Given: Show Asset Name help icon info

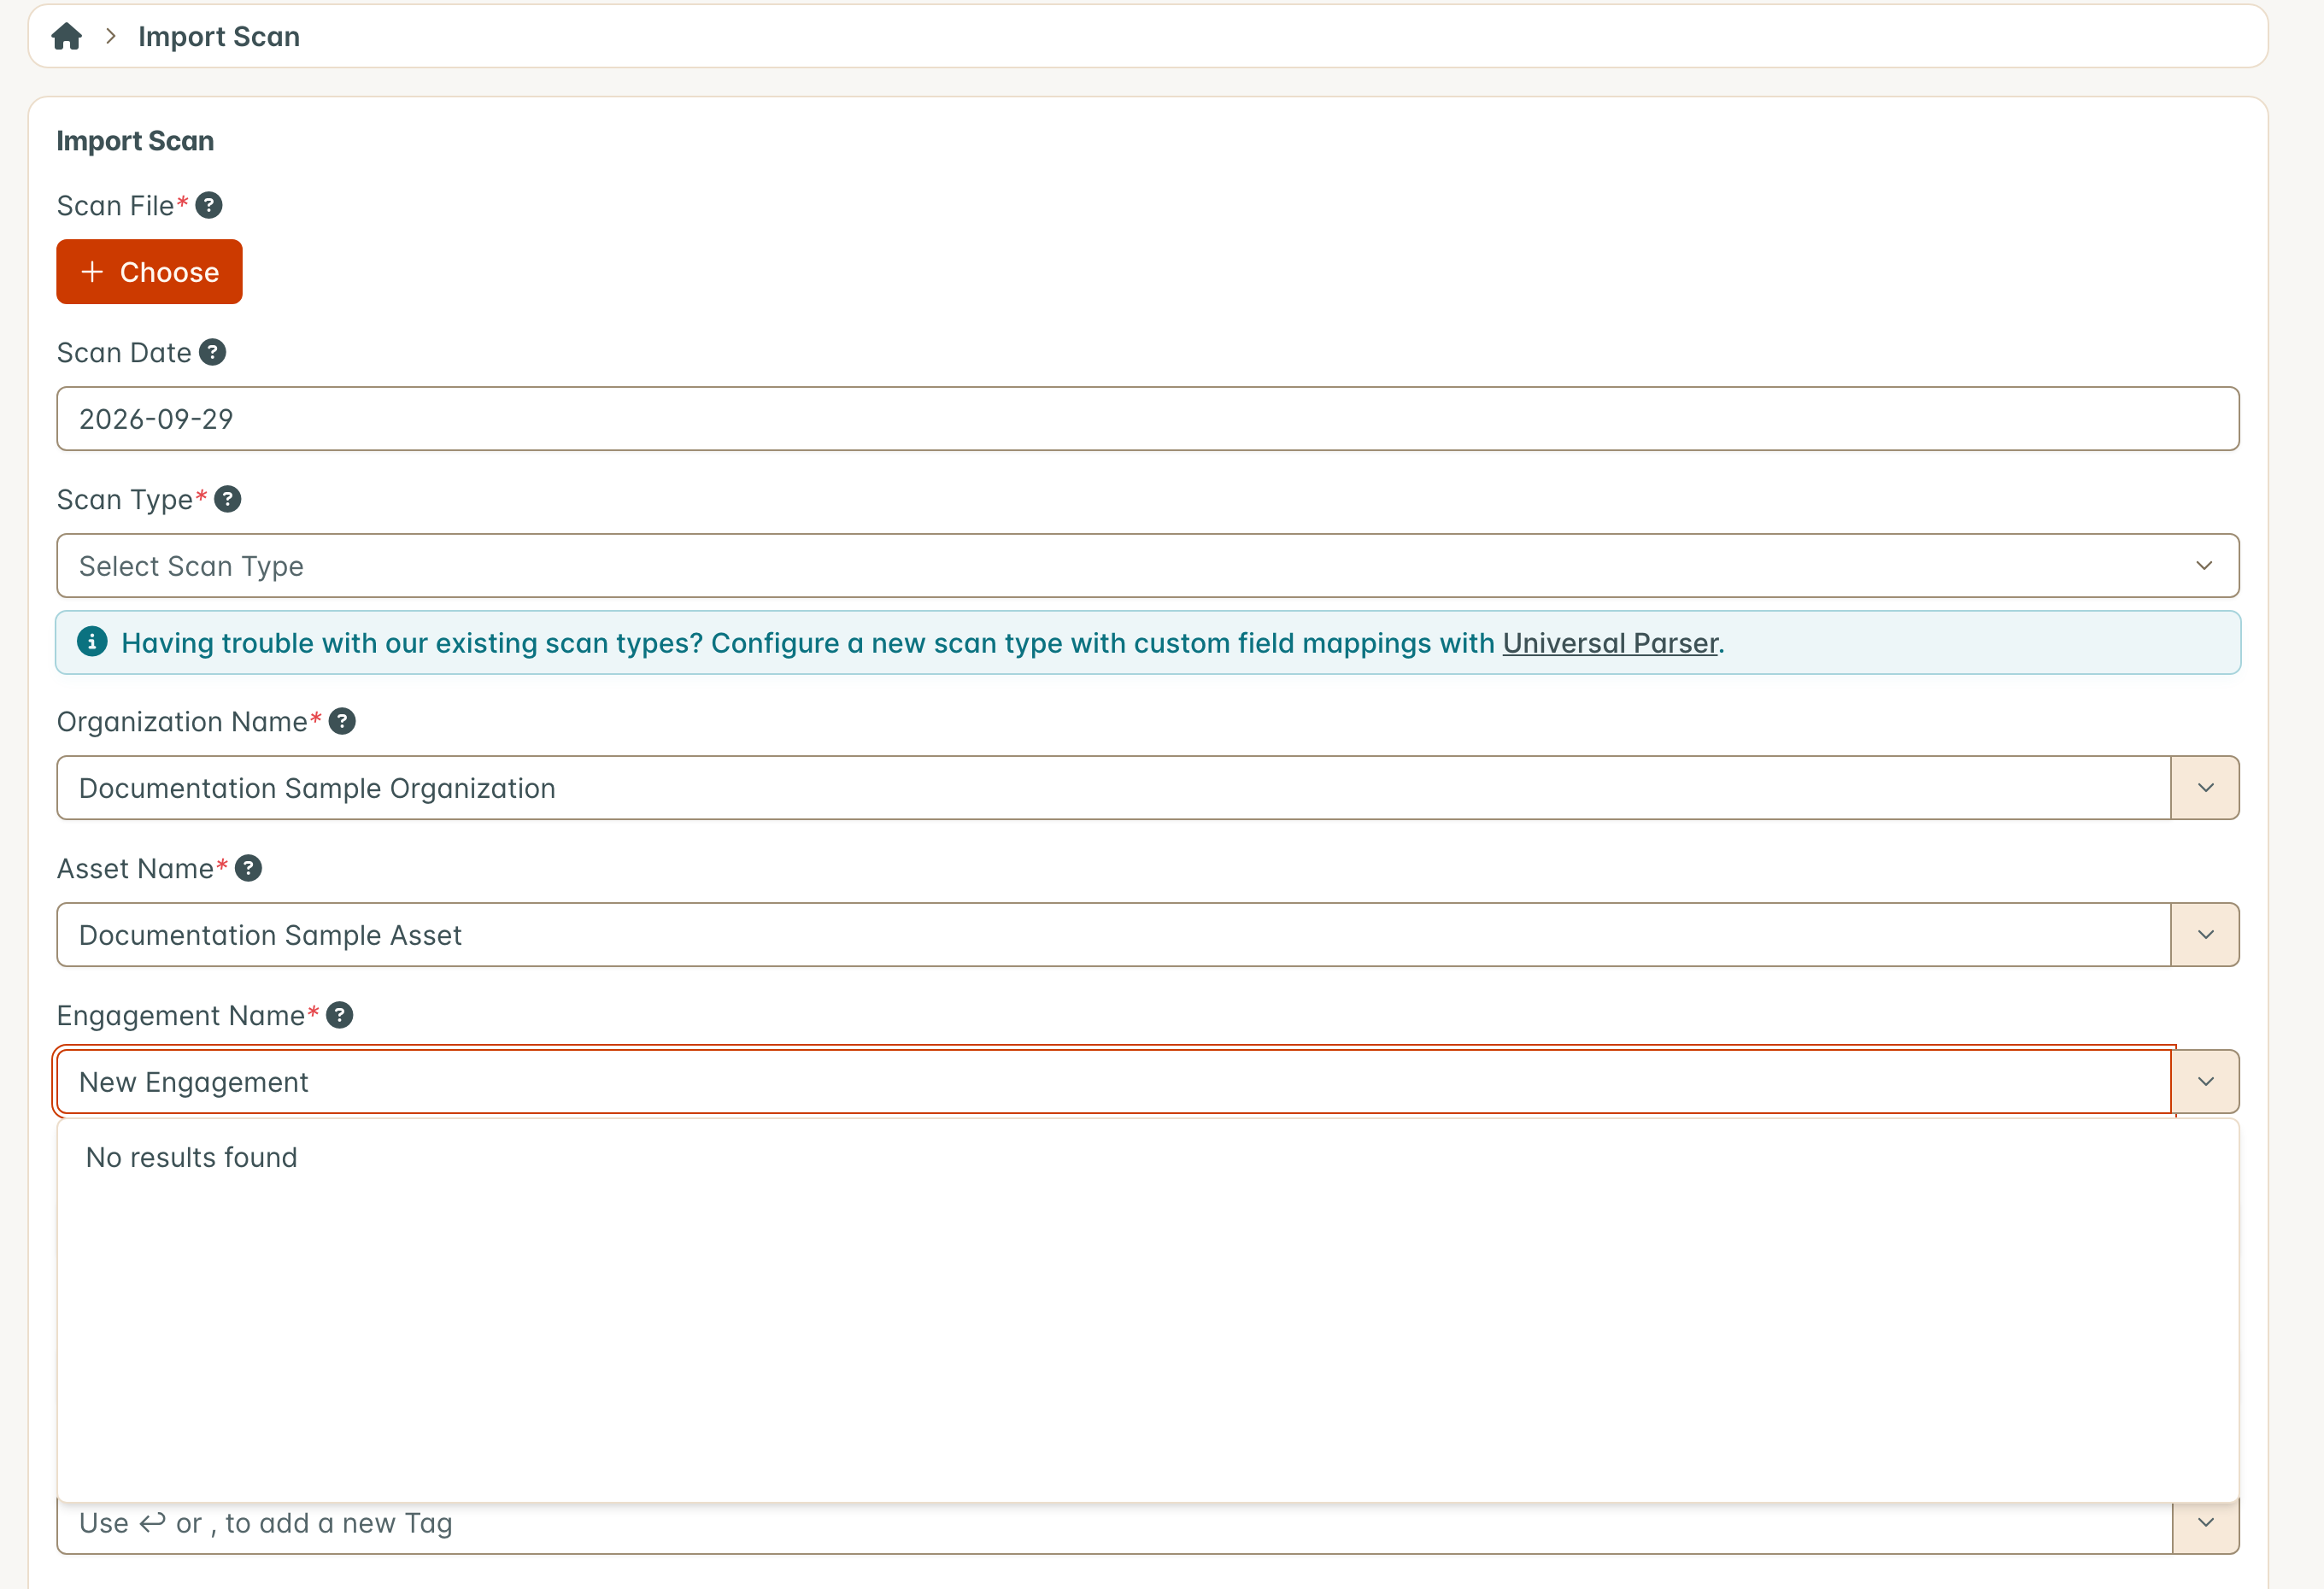Looking at the screenshot, I should pos(248,868).
